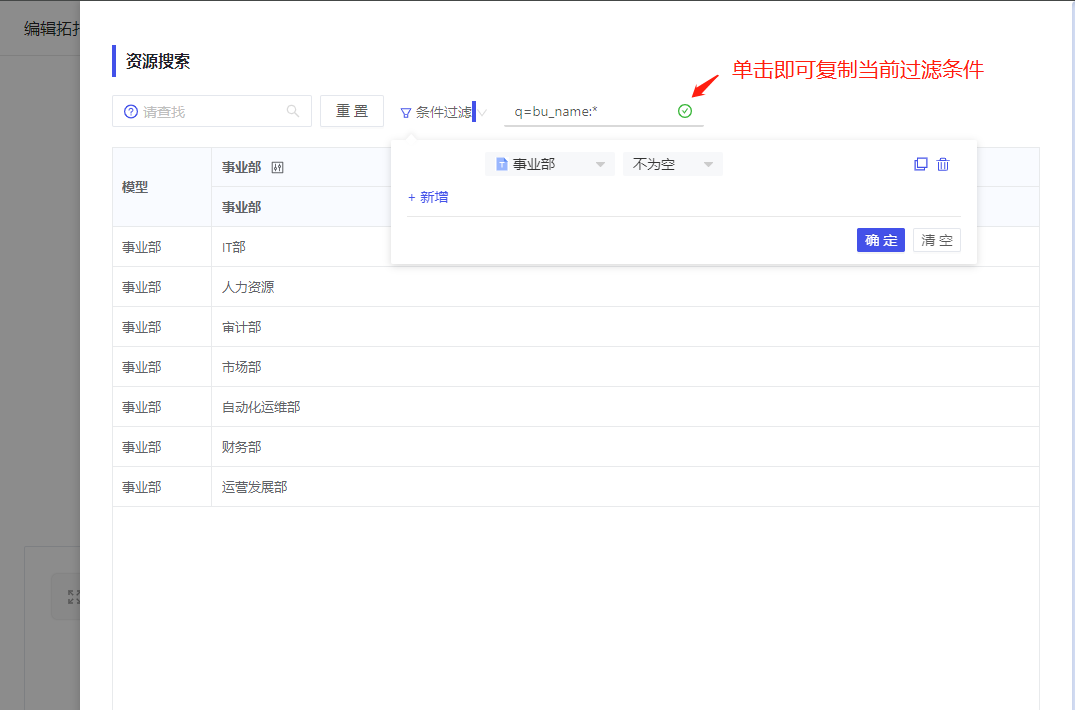Click the column settings icon beside 事业部 header
The height and width of the screenshot is (710, 1075).
coord(278,167)
